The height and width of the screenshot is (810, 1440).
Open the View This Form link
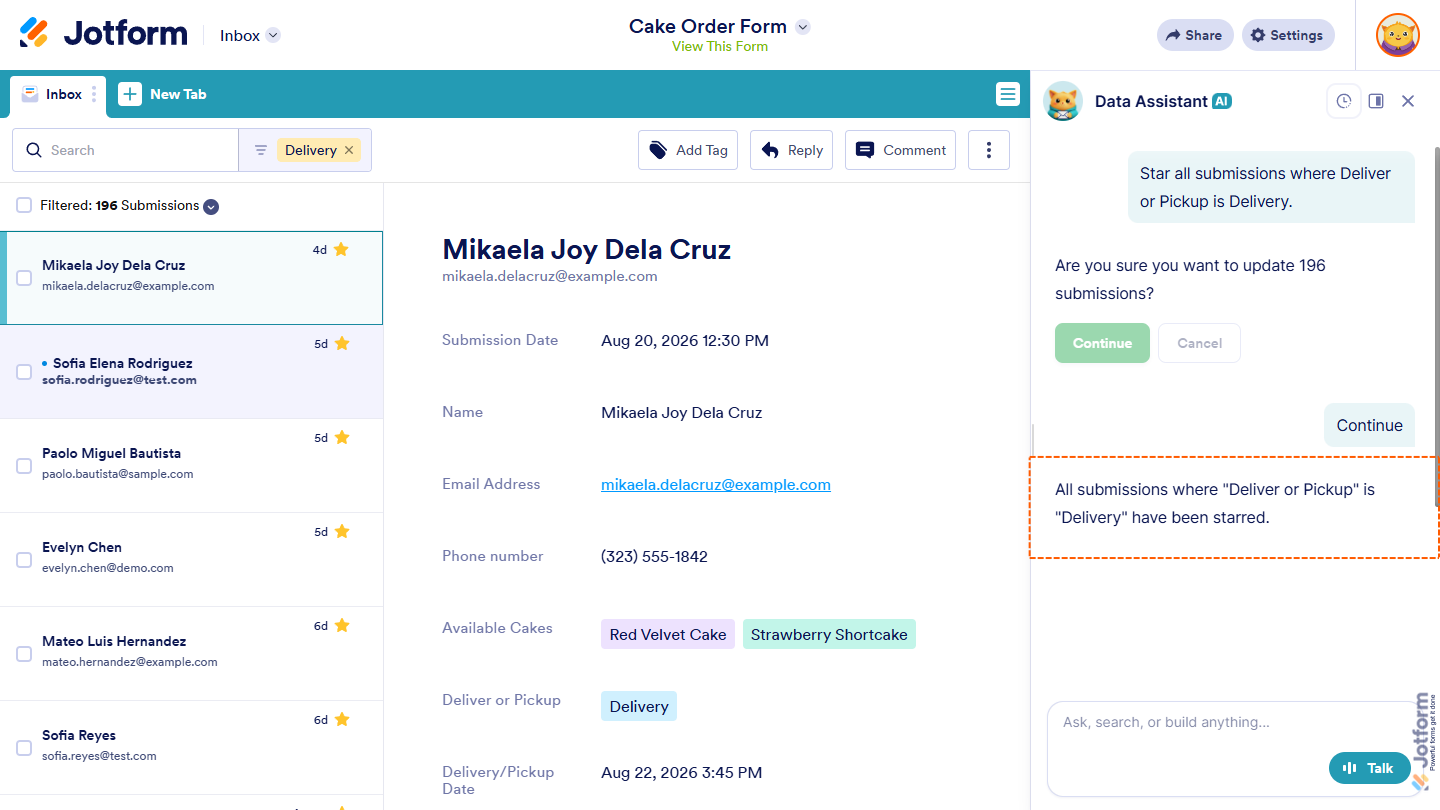(x=720, y=46)
